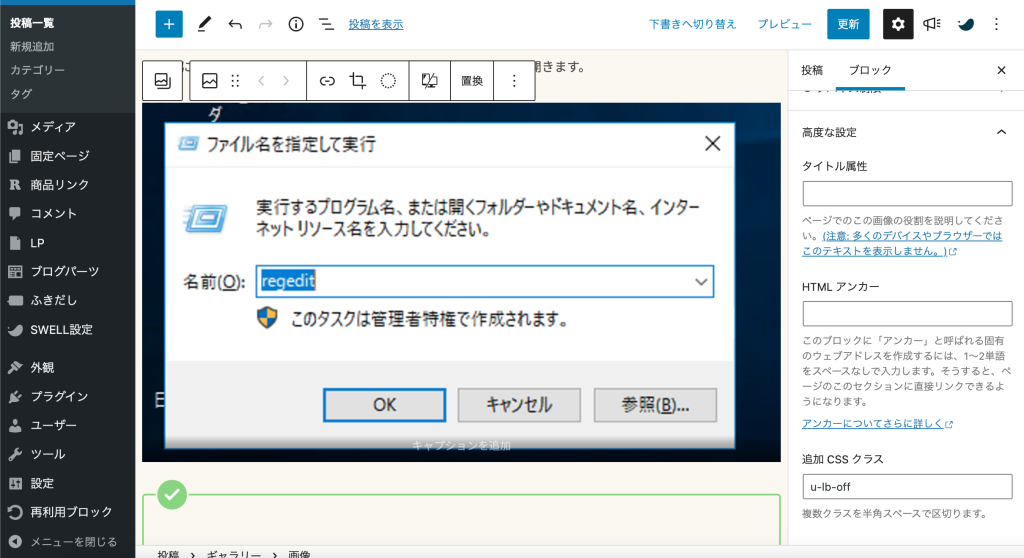Open the three-dot options menu in top bar
The width and height of the screenshot is (1024, 558).
997,24
